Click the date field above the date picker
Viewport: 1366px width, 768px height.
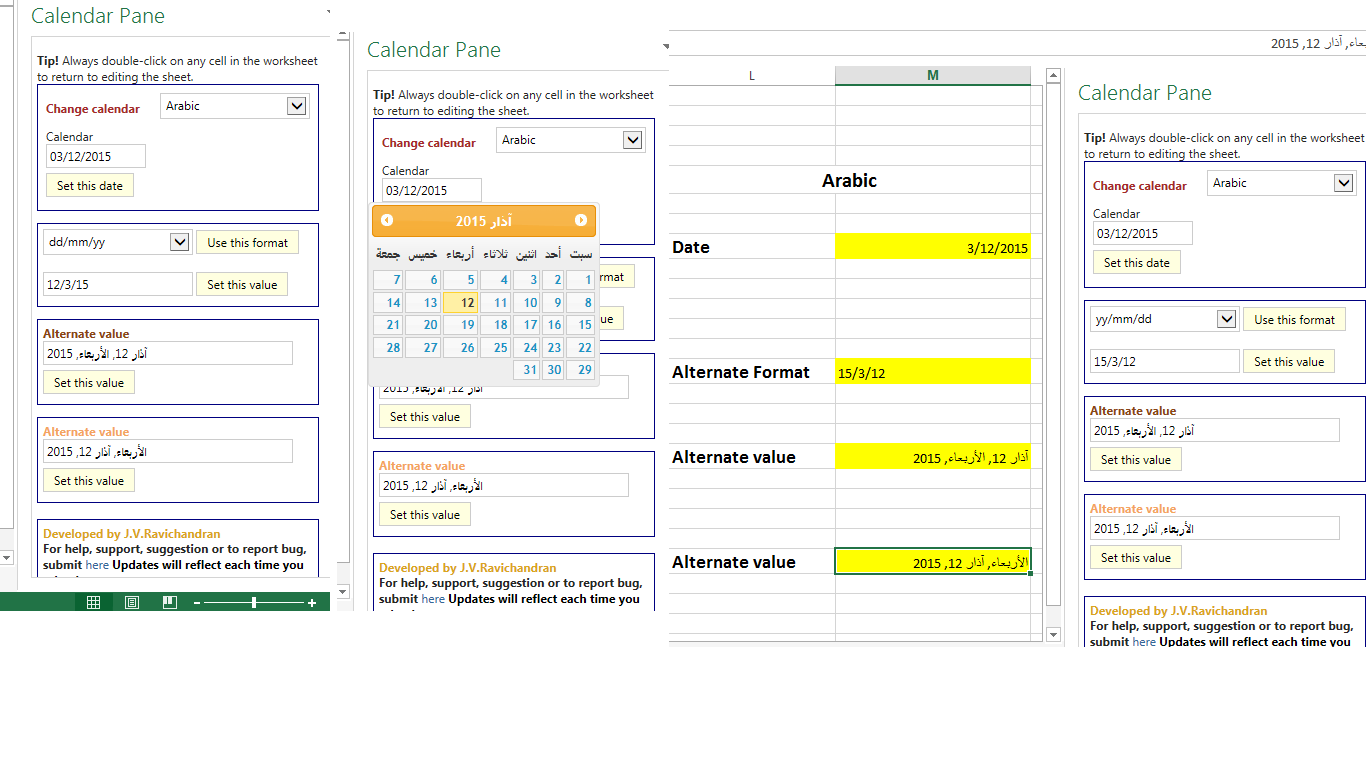(432, 190)
